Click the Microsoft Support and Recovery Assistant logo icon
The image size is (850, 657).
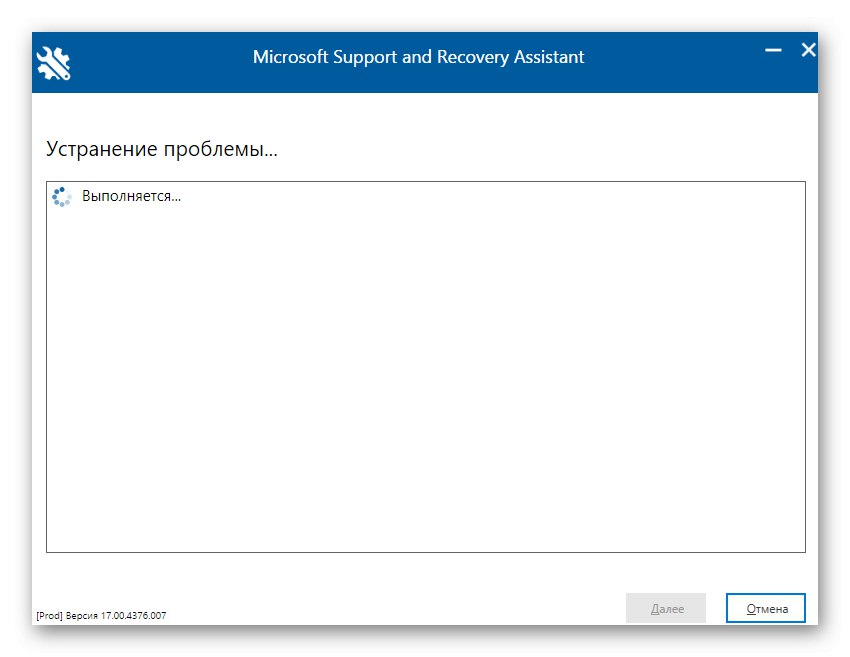coord(51,62)
